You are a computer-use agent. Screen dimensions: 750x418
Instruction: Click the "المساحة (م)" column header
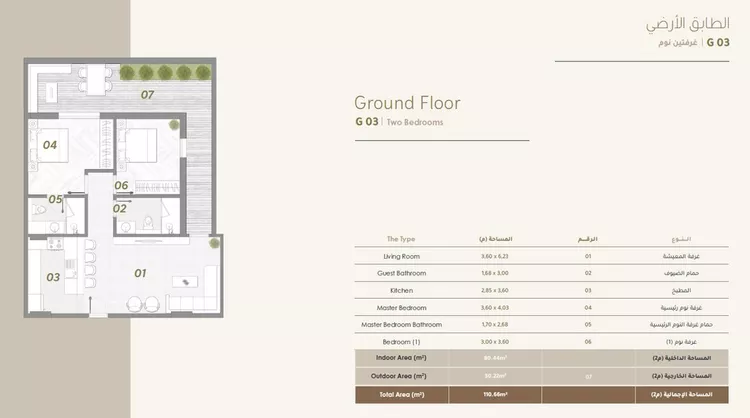click(495, 239)
